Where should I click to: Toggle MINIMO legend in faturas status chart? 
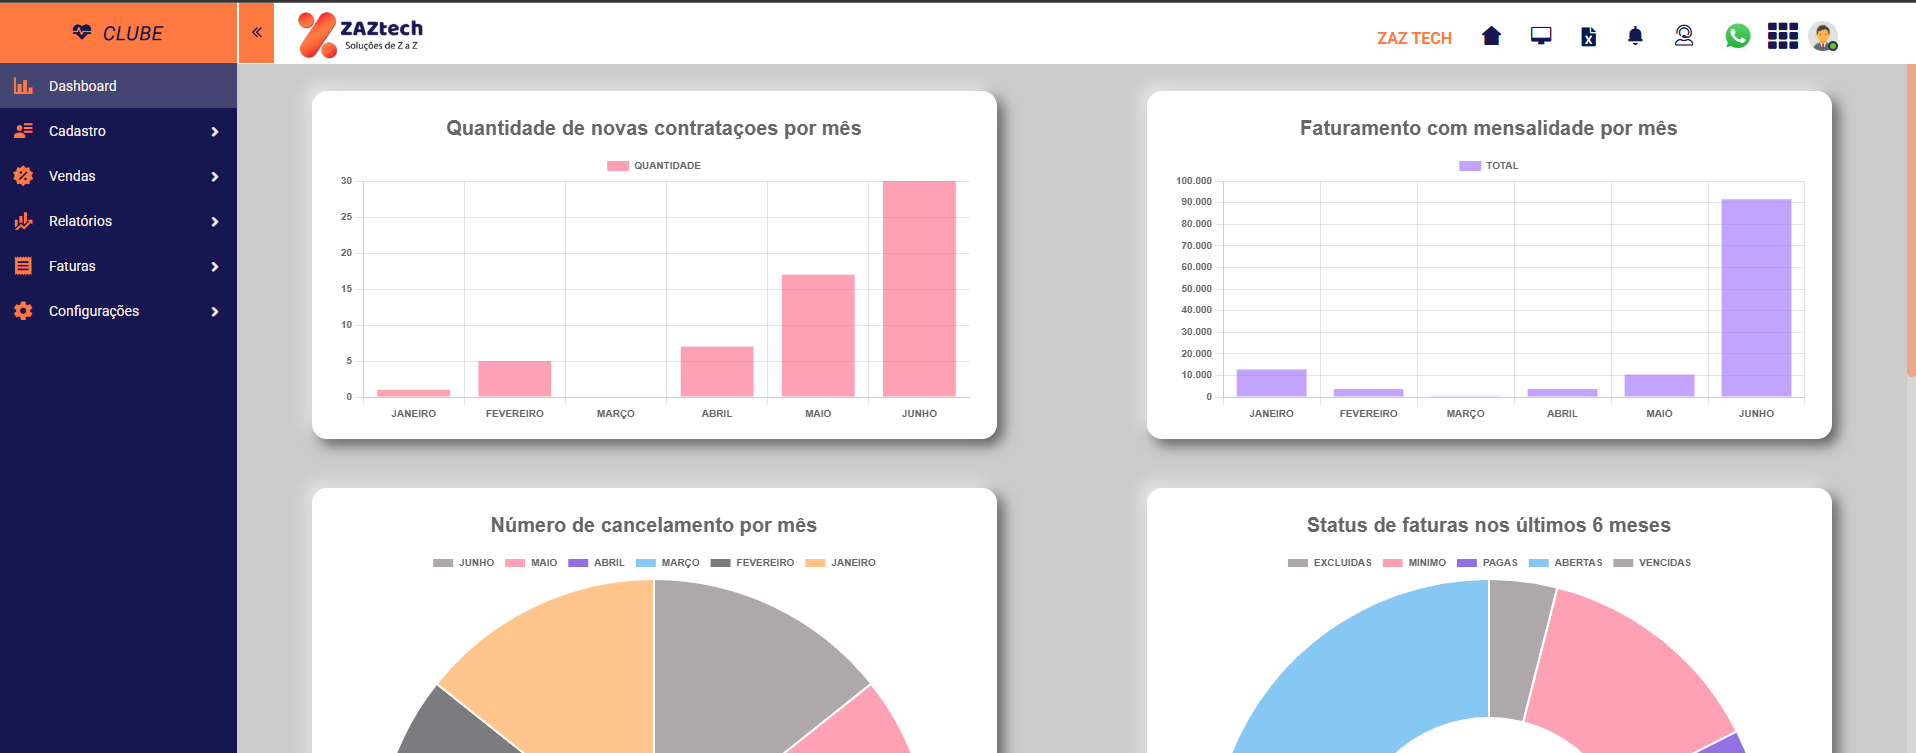tap(1414, 563)
